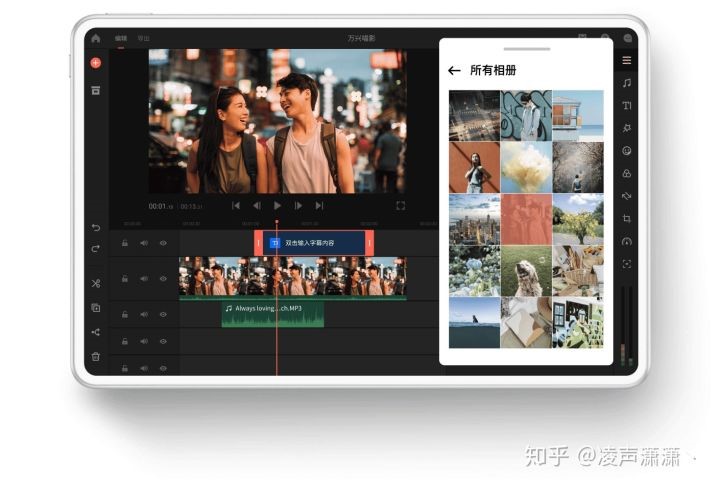This screenshot has width=720, height=486.
Task: Mute the subtitle track speaker
Action: click(144, 243)
